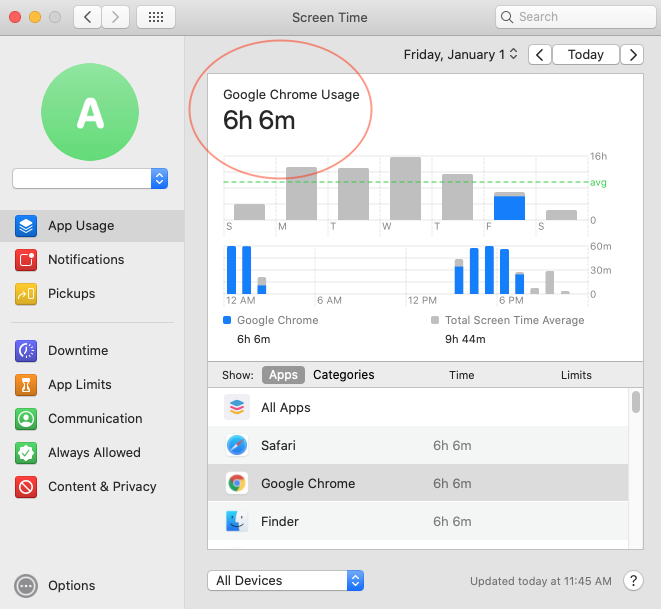Viewport: 661px width, 609px height.
Task: Click Safari's 6h 6m time value
Action: [x=452, y=445]
